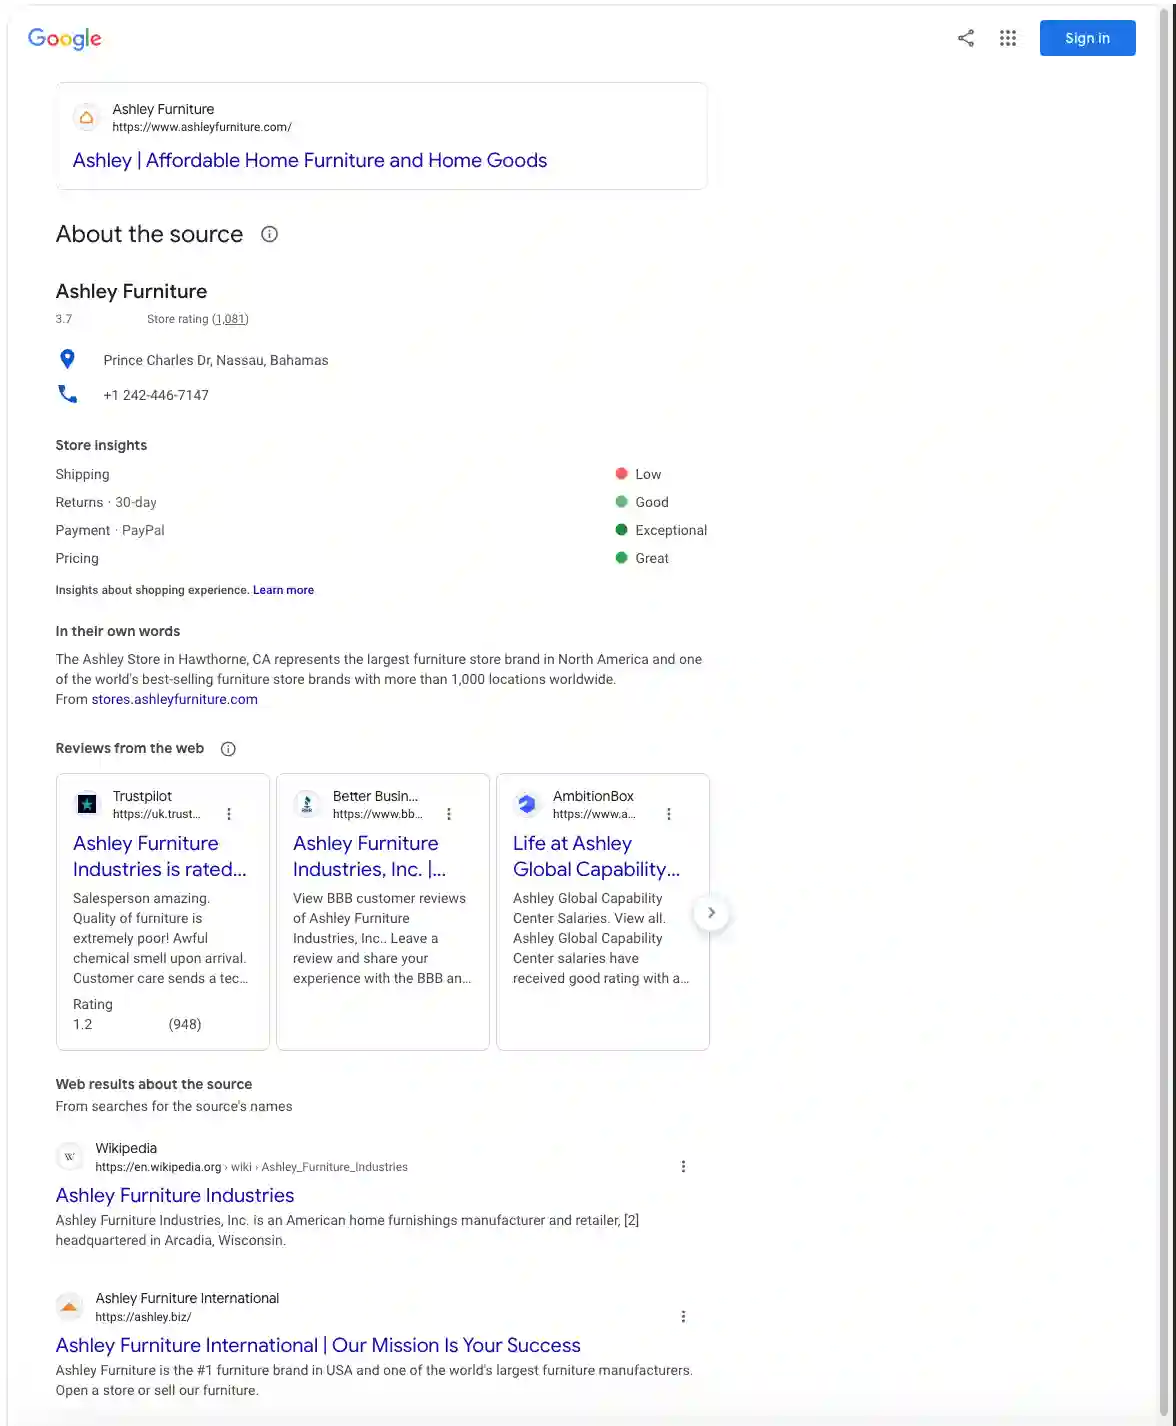
Task: Click the Wikipedia favicon
Action: tap(69, 1157)
